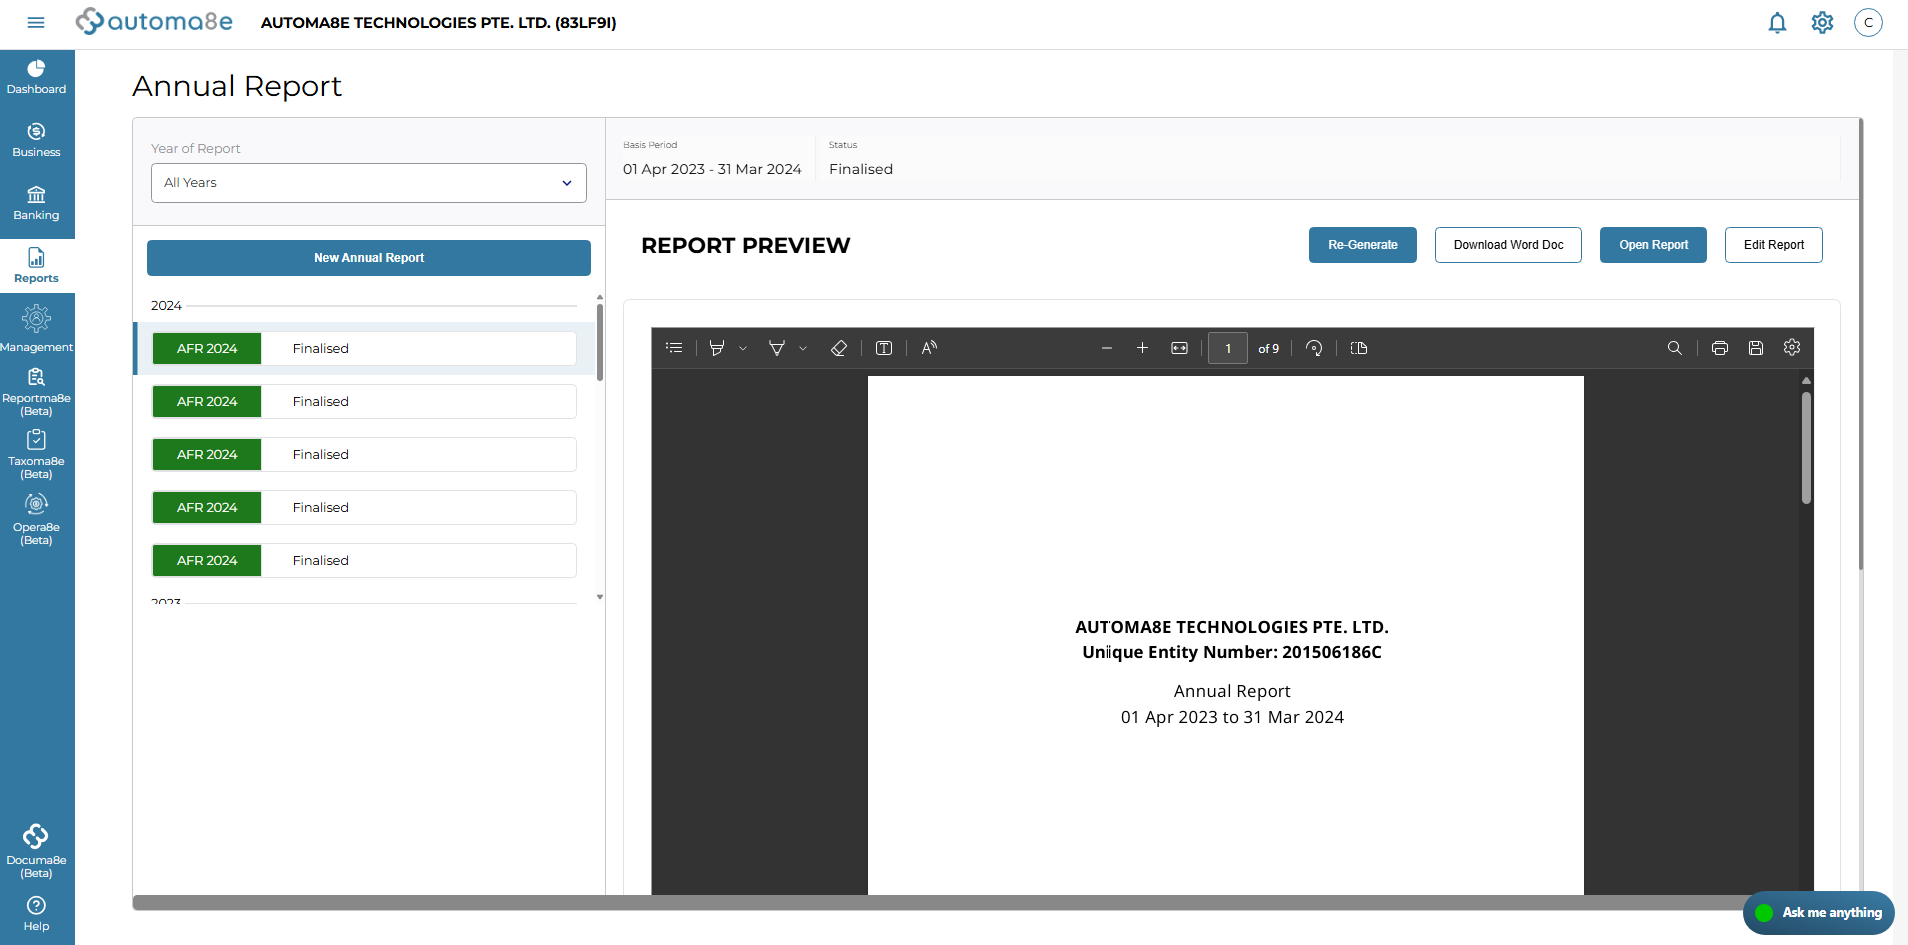Click the Annual Report page heading

point(237,86)
